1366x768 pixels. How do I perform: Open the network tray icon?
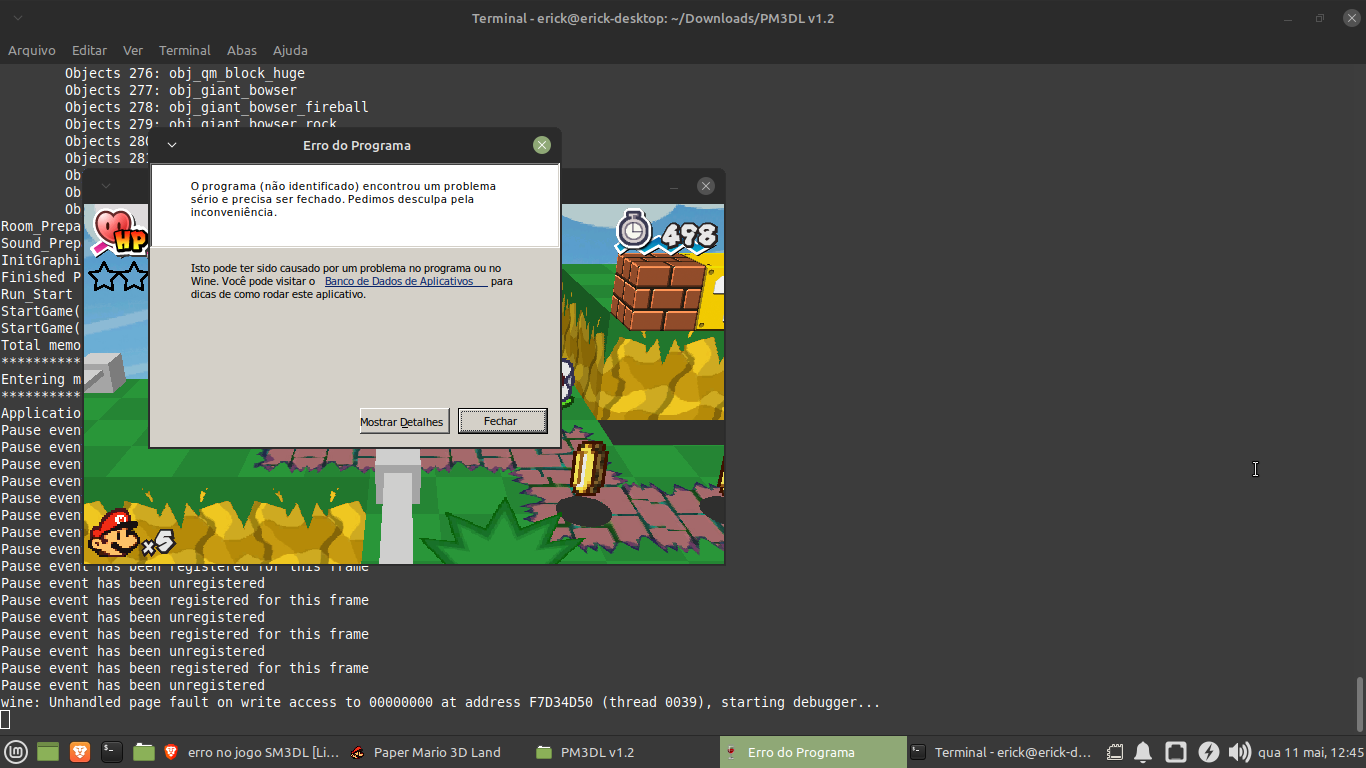pyautogui.click(x=1176, y=752)
